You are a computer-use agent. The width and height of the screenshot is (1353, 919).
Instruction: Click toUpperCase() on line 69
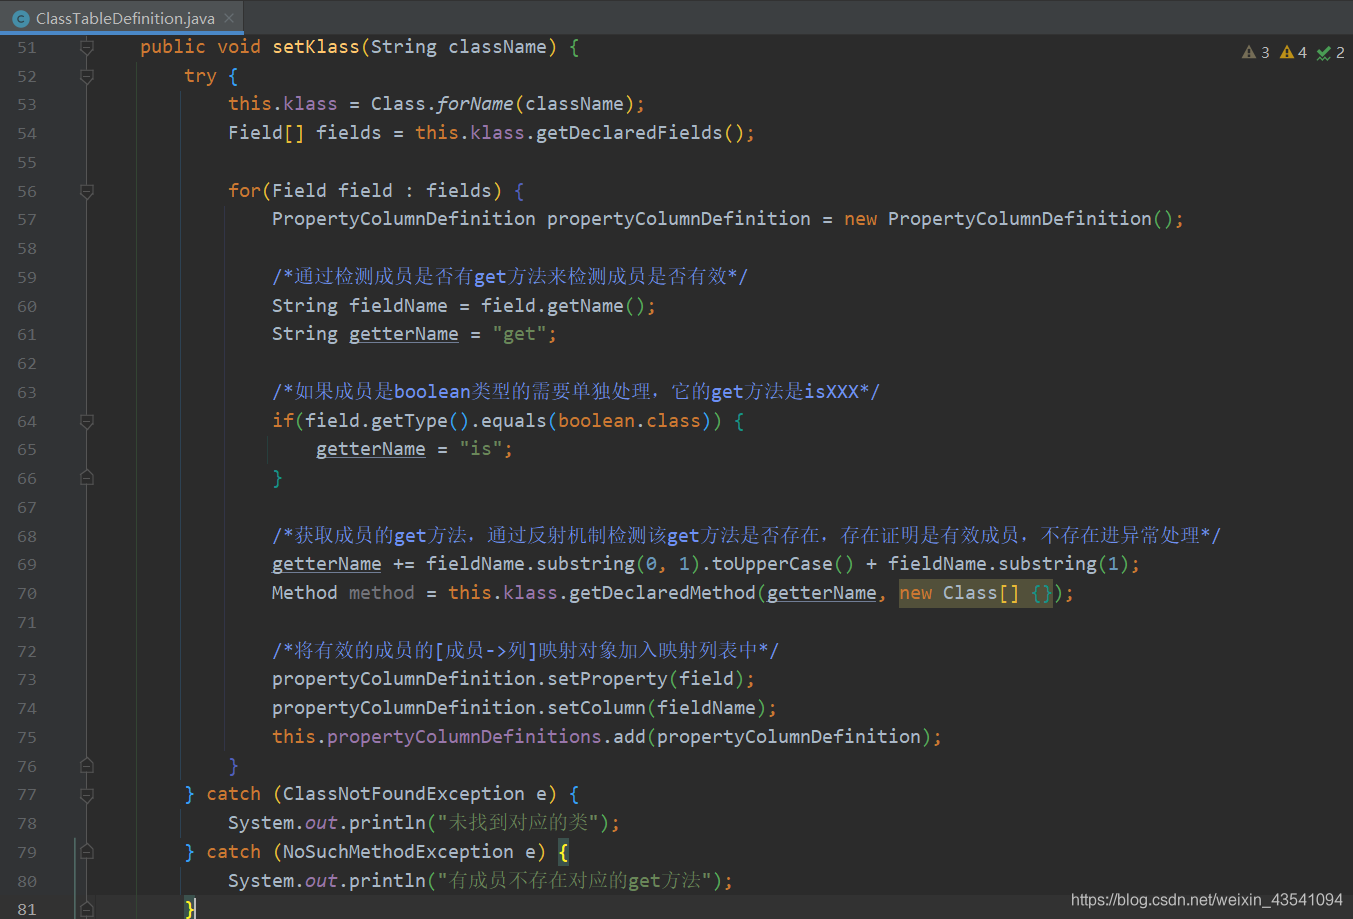[783, 565]
